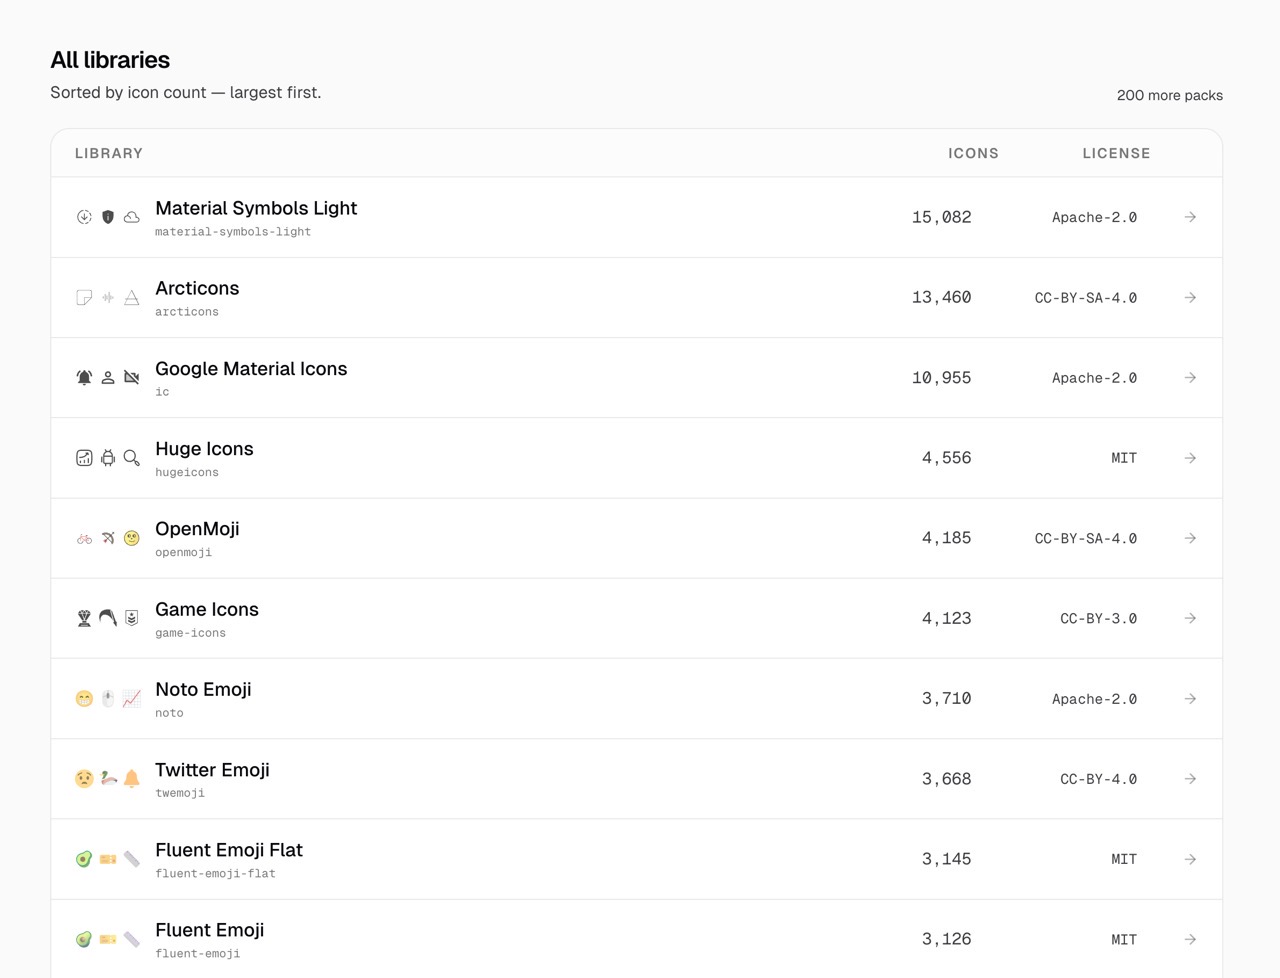Click the triangle icon in Arcticons row

(132, 298)
